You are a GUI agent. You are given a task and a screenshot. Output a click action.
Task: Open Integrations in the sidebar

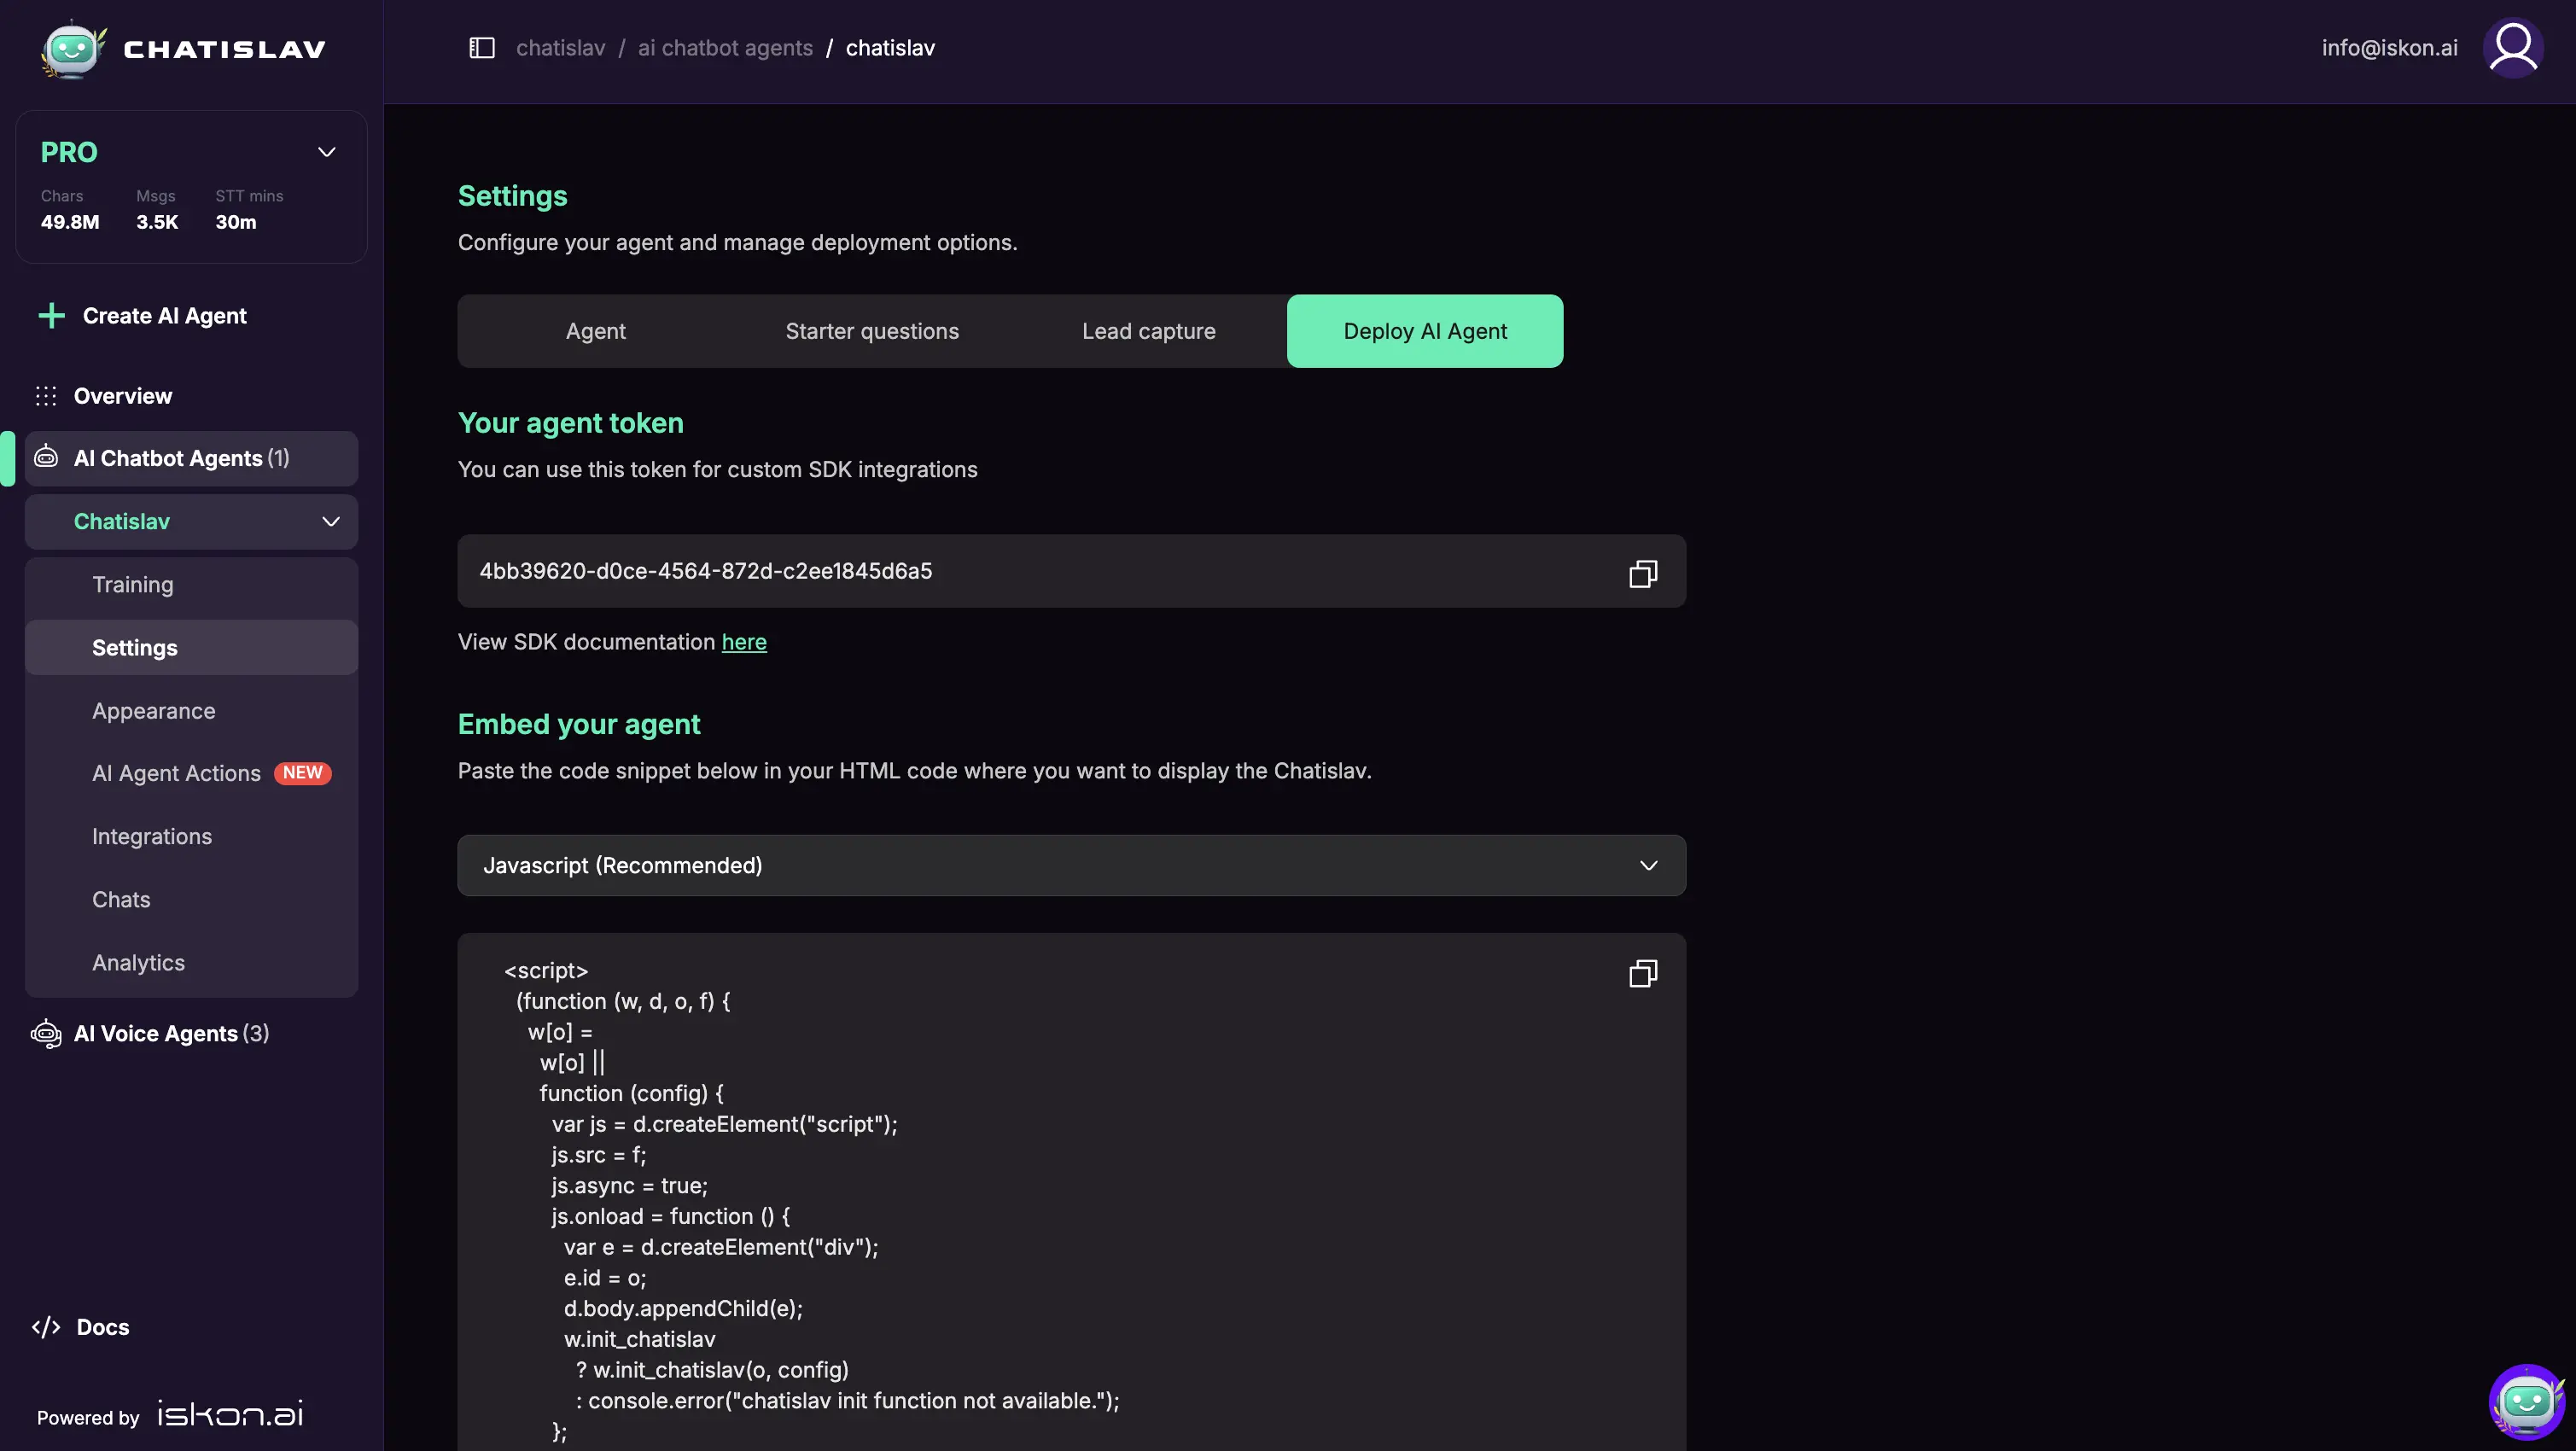click(x=191, y=836)
